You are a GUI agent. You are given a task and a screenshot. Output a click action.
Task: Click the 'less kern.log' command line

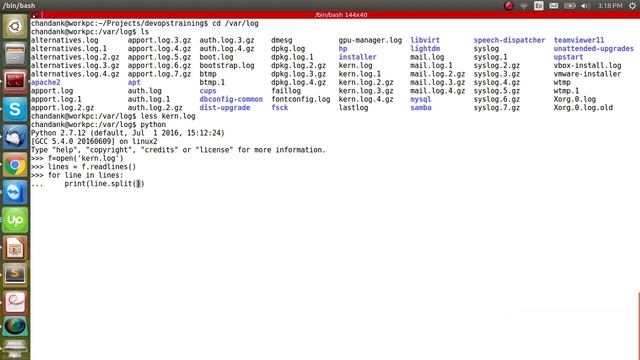[168, 116]
